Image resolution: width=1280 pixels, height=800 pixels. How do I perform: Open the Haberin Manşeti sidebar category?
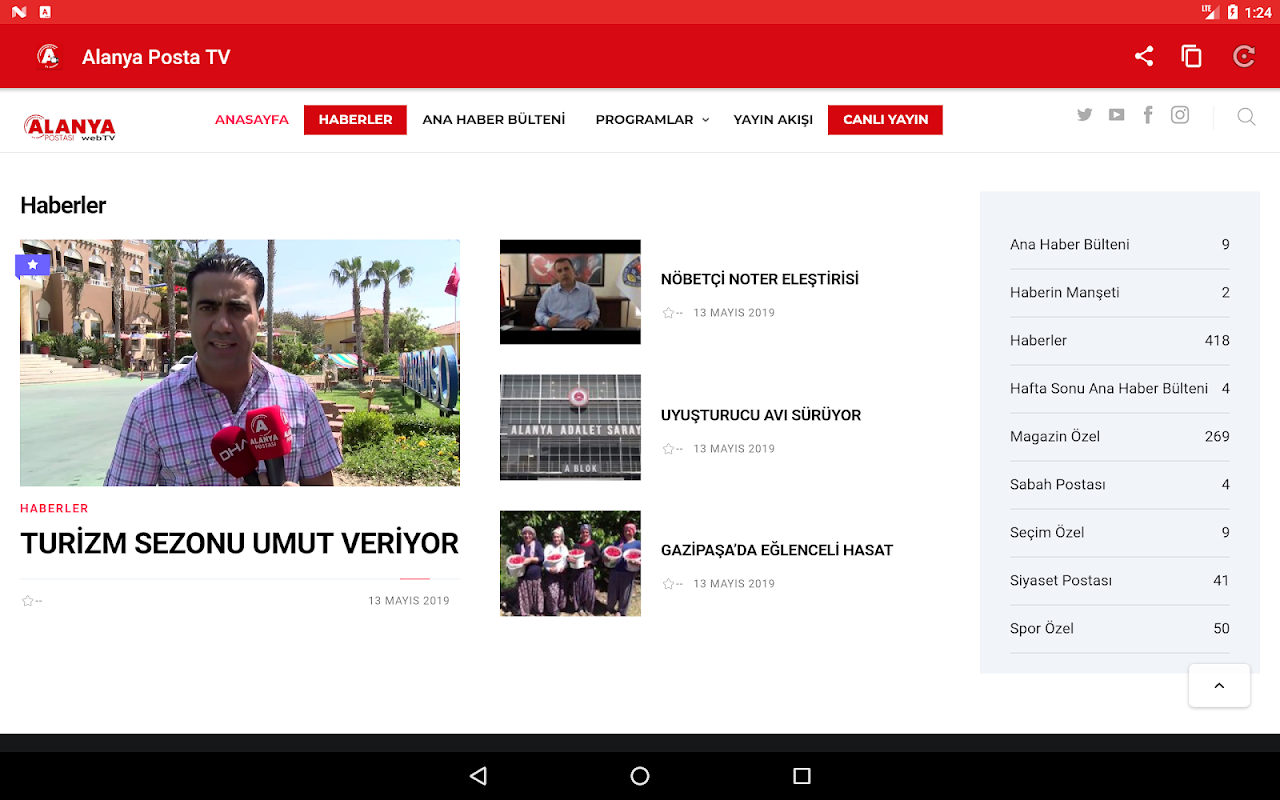pyautogui.click(x=1120, y=293)
